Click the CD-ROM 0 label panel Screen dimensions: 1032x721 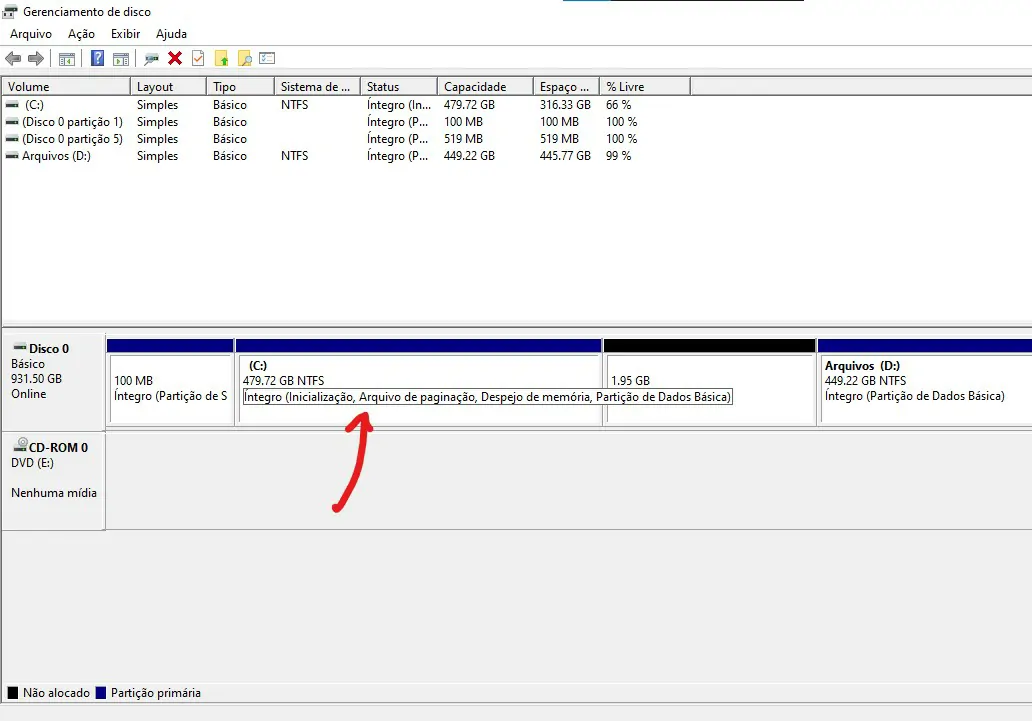click(53, 481)
